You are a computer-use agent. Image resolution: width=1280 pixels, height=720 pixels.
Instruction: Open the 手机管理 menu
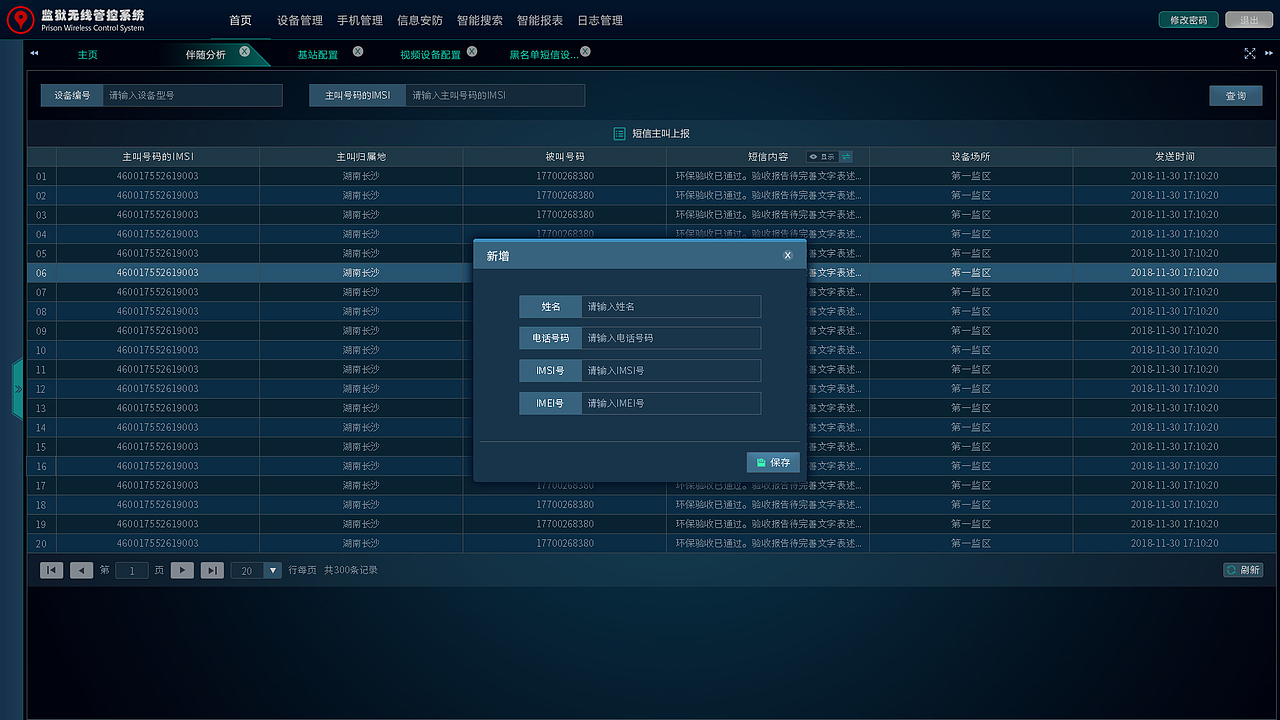[360, 20]
